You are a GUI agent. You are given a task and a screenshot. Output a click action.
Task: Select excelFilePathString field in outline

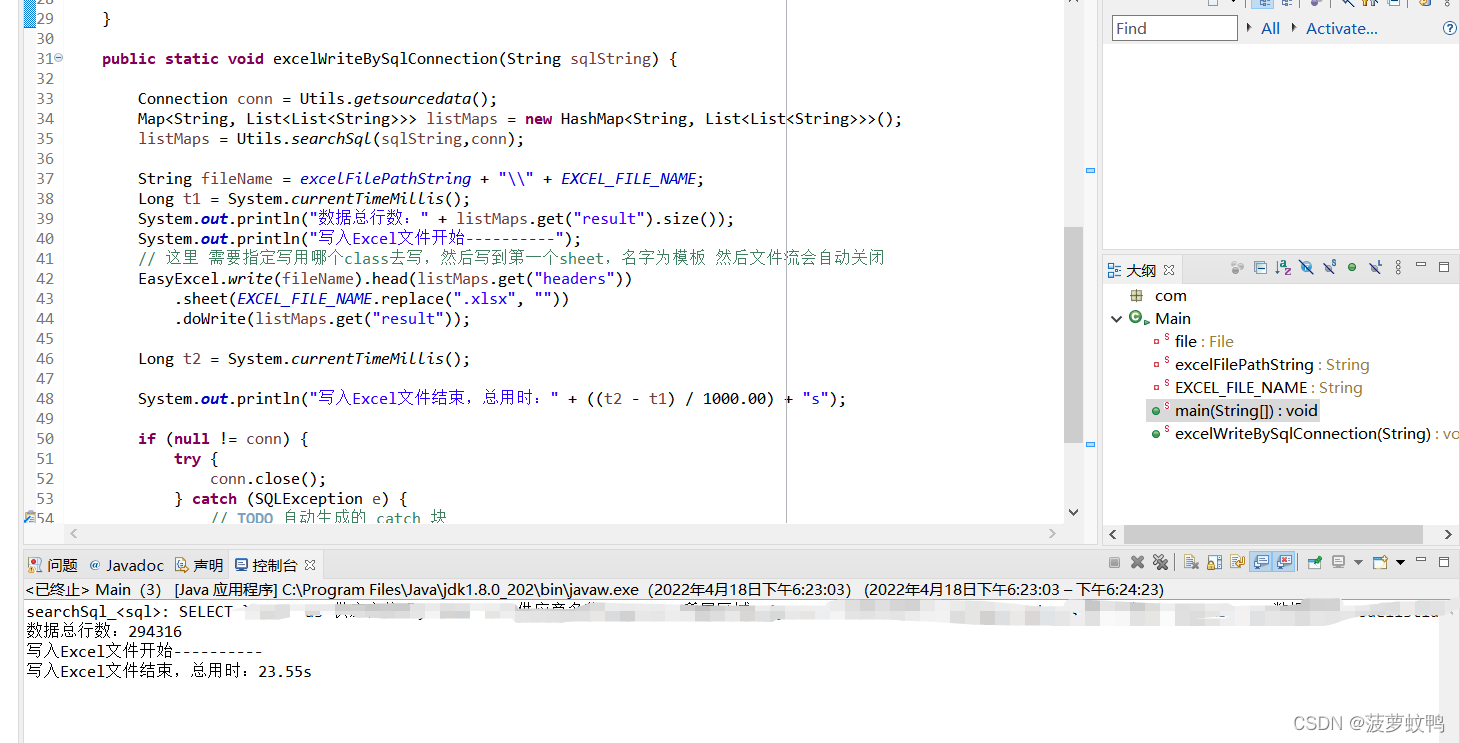(1272, 365)
